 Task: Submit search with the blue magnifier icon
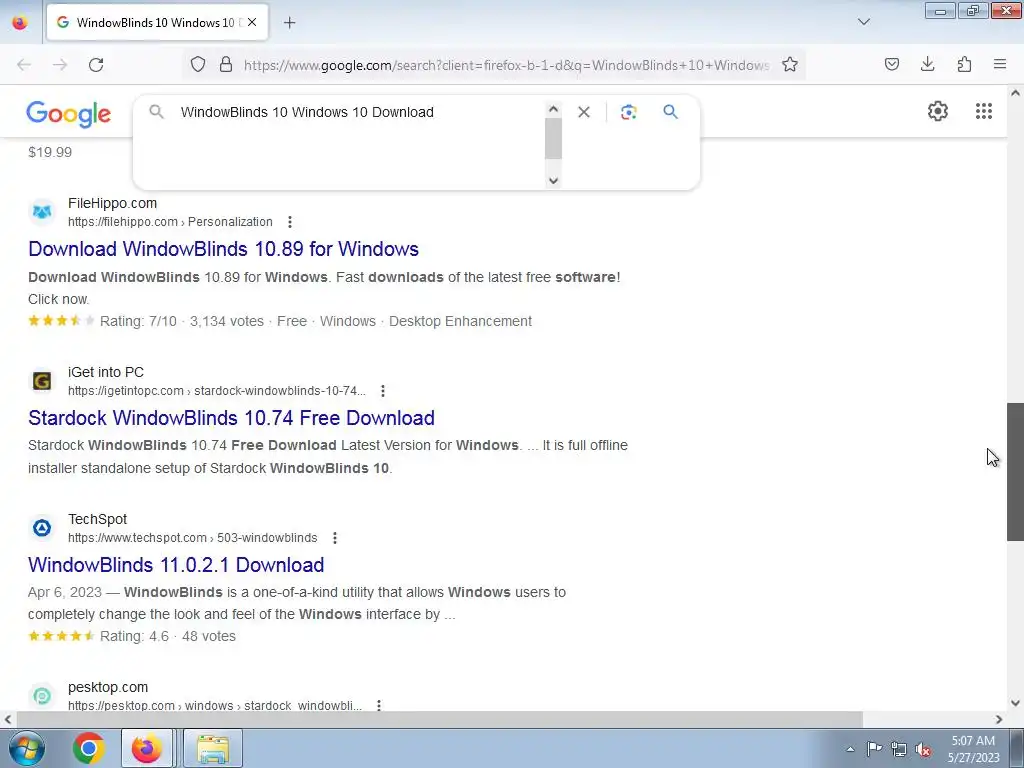(x=670, y=112)
